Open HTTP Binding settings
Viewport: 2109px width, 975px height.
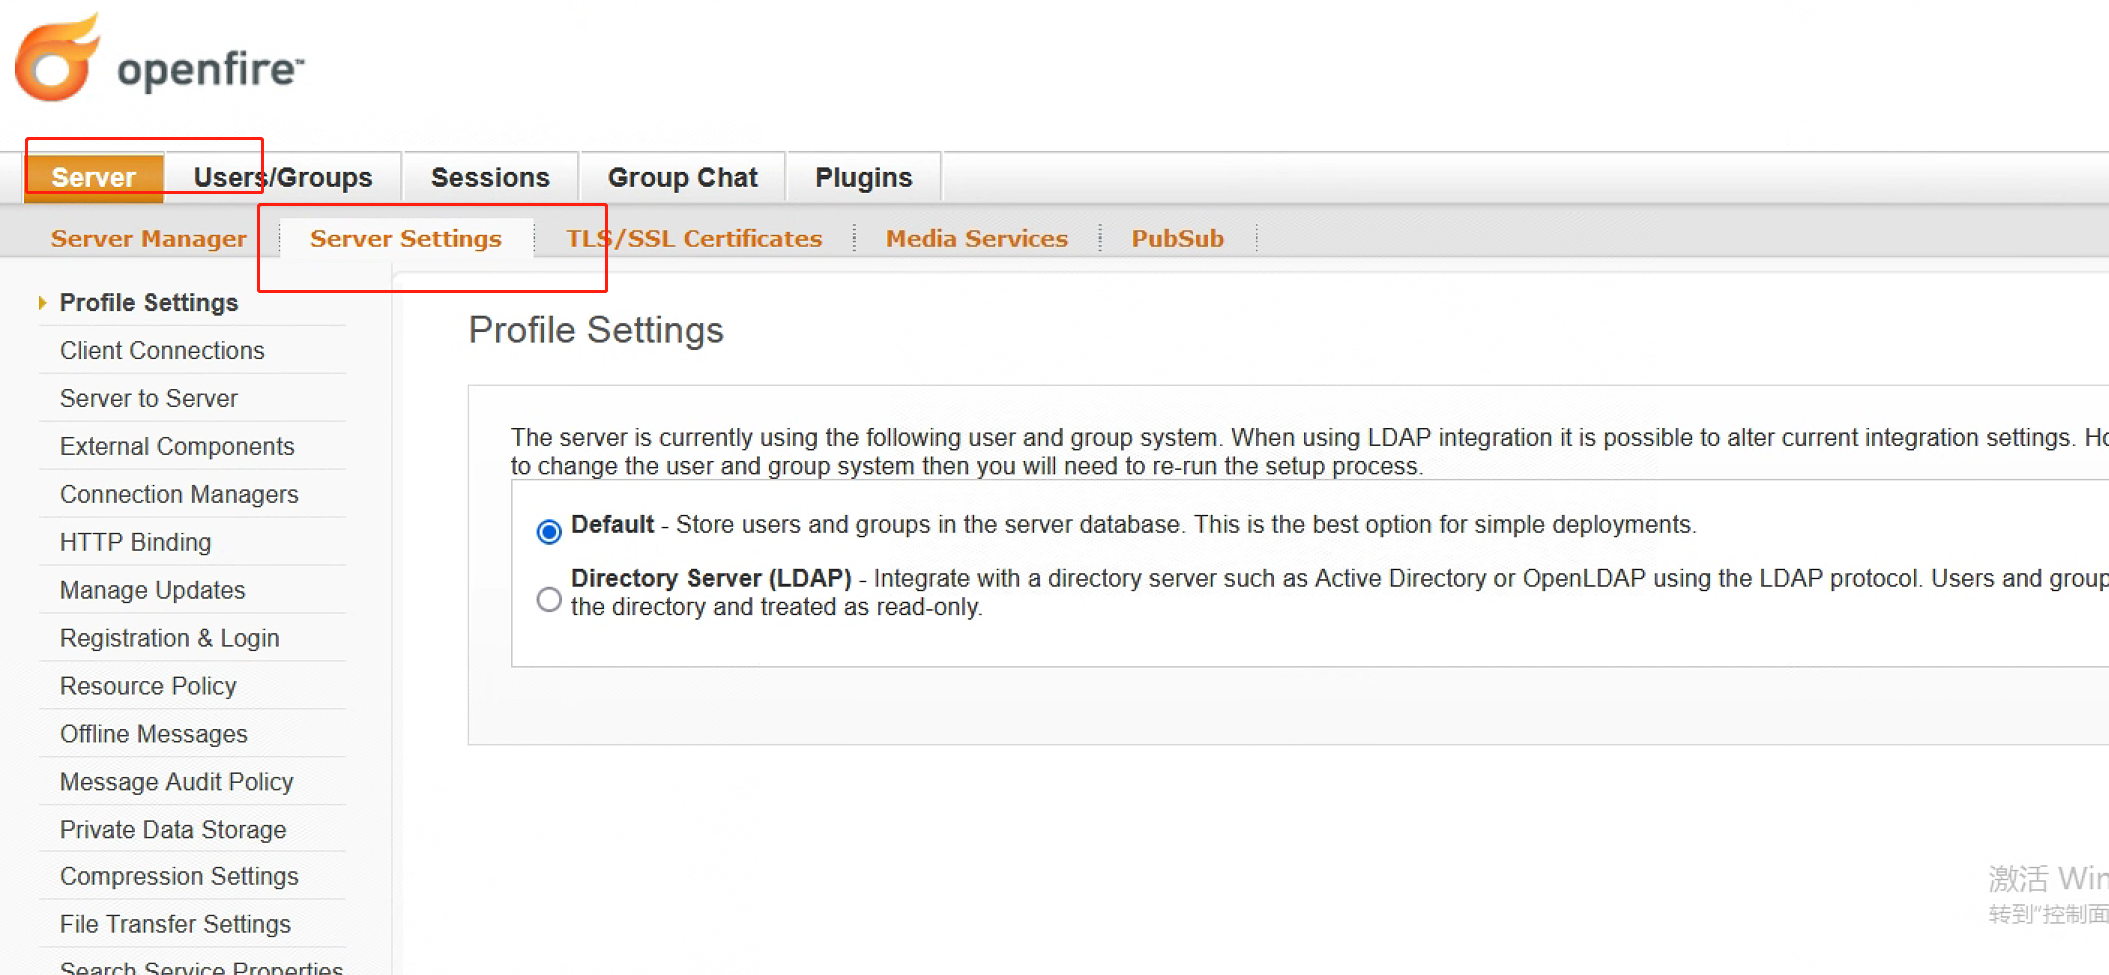(136, 542)
